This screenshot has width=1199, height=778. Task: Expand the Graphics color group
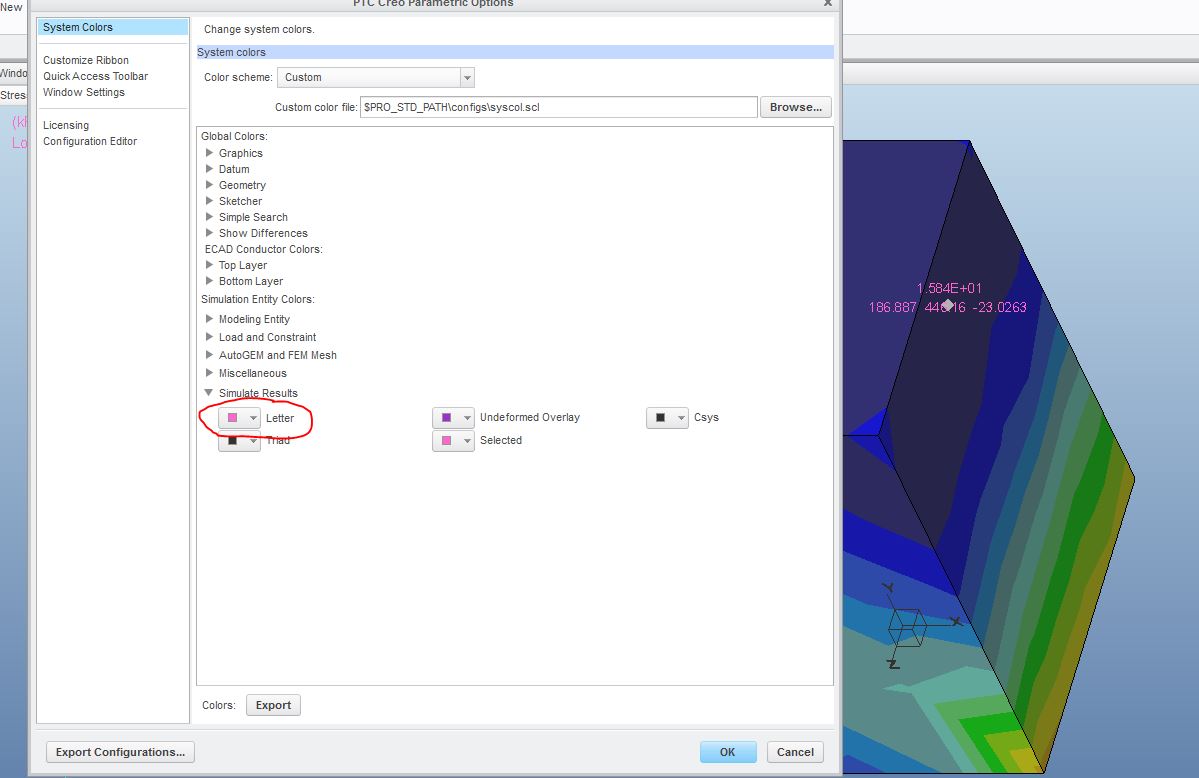coord(210,153)
